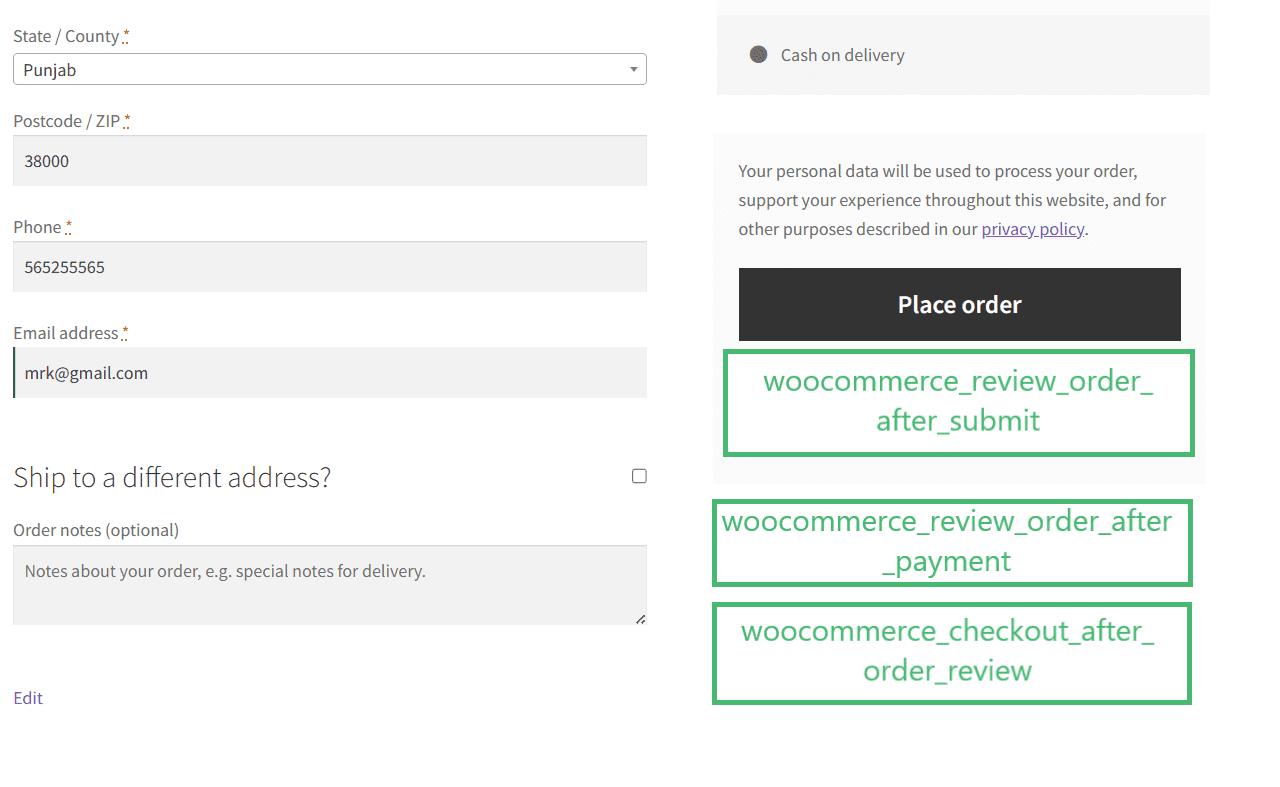
Task: Click the Place order button
Action: [959, 304]
